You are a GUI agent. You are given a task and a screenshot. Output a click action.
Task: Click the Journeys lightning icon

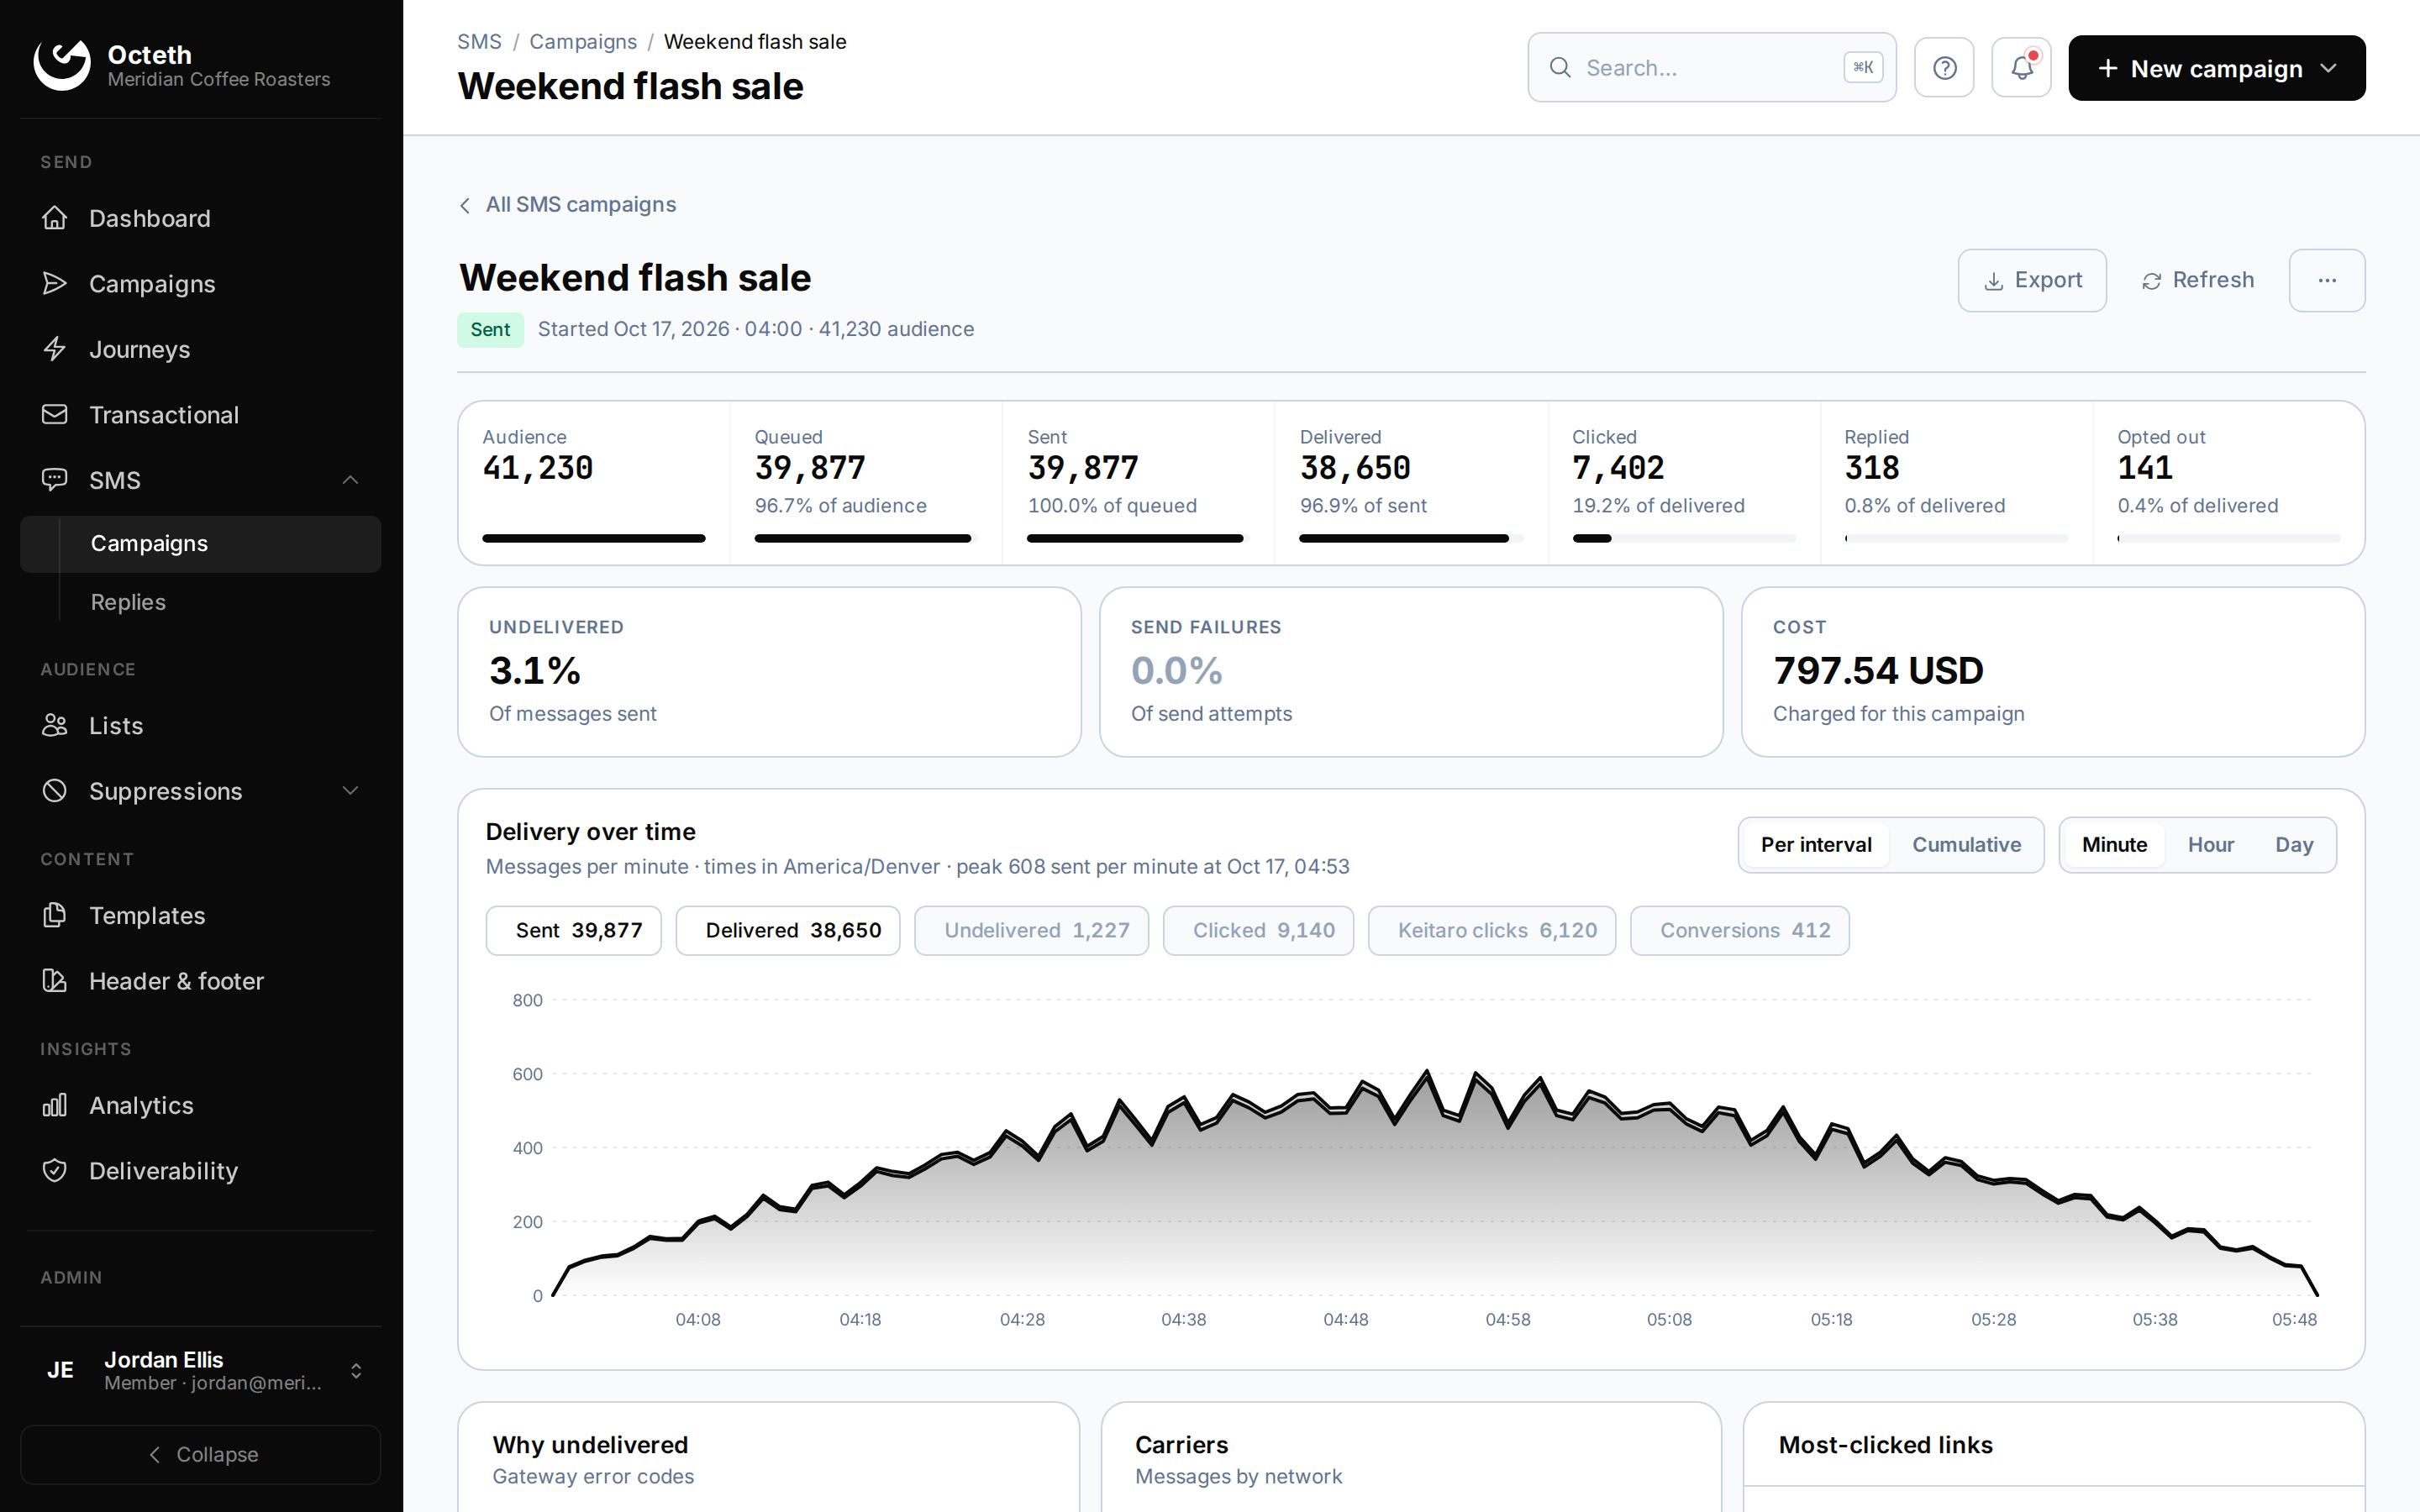pos(55,349)
